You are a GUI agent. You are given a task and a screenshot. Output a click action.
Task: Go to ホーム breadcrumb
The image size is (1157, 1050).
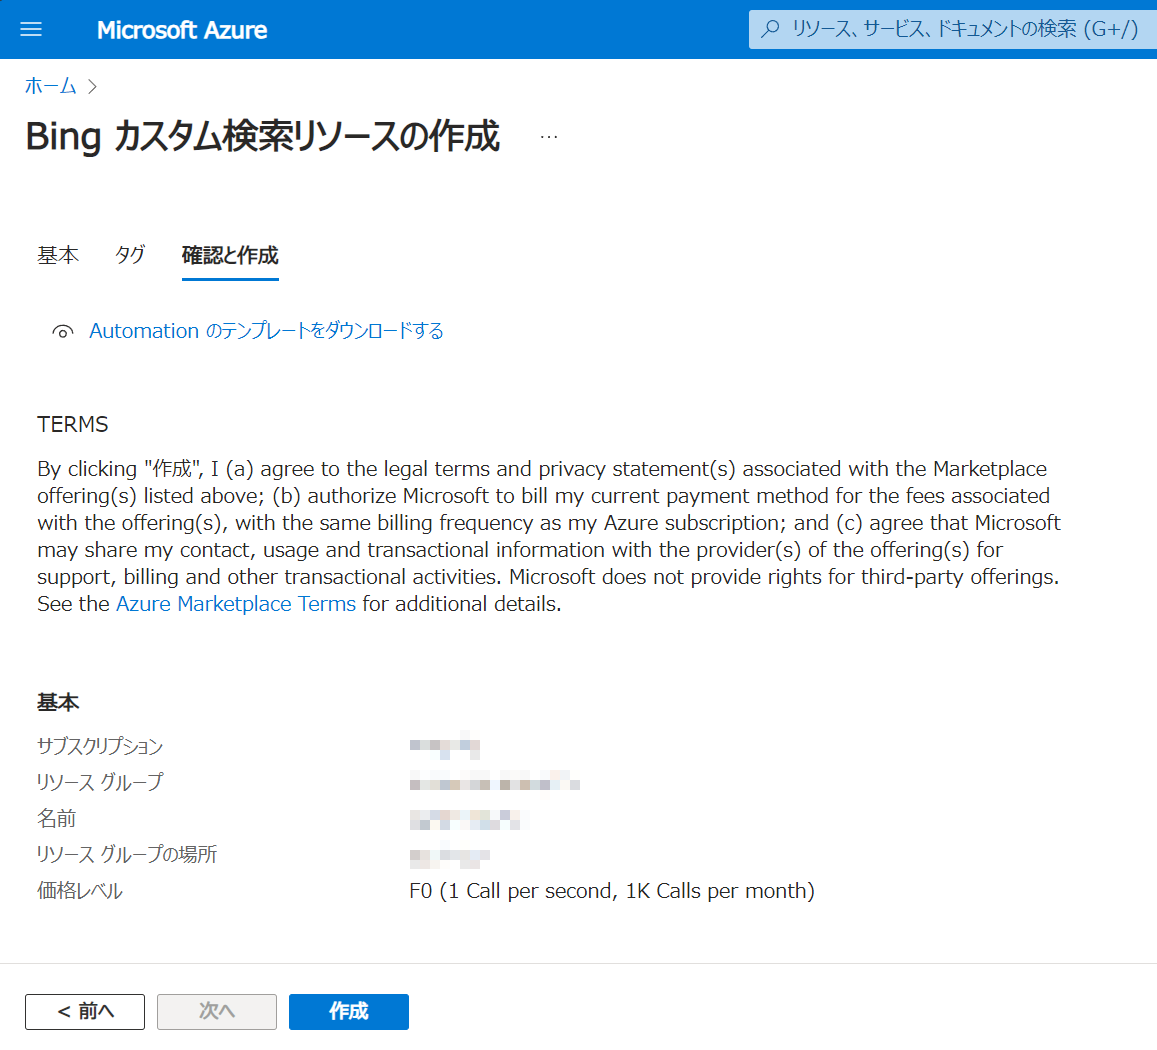(x=50, y=86)
